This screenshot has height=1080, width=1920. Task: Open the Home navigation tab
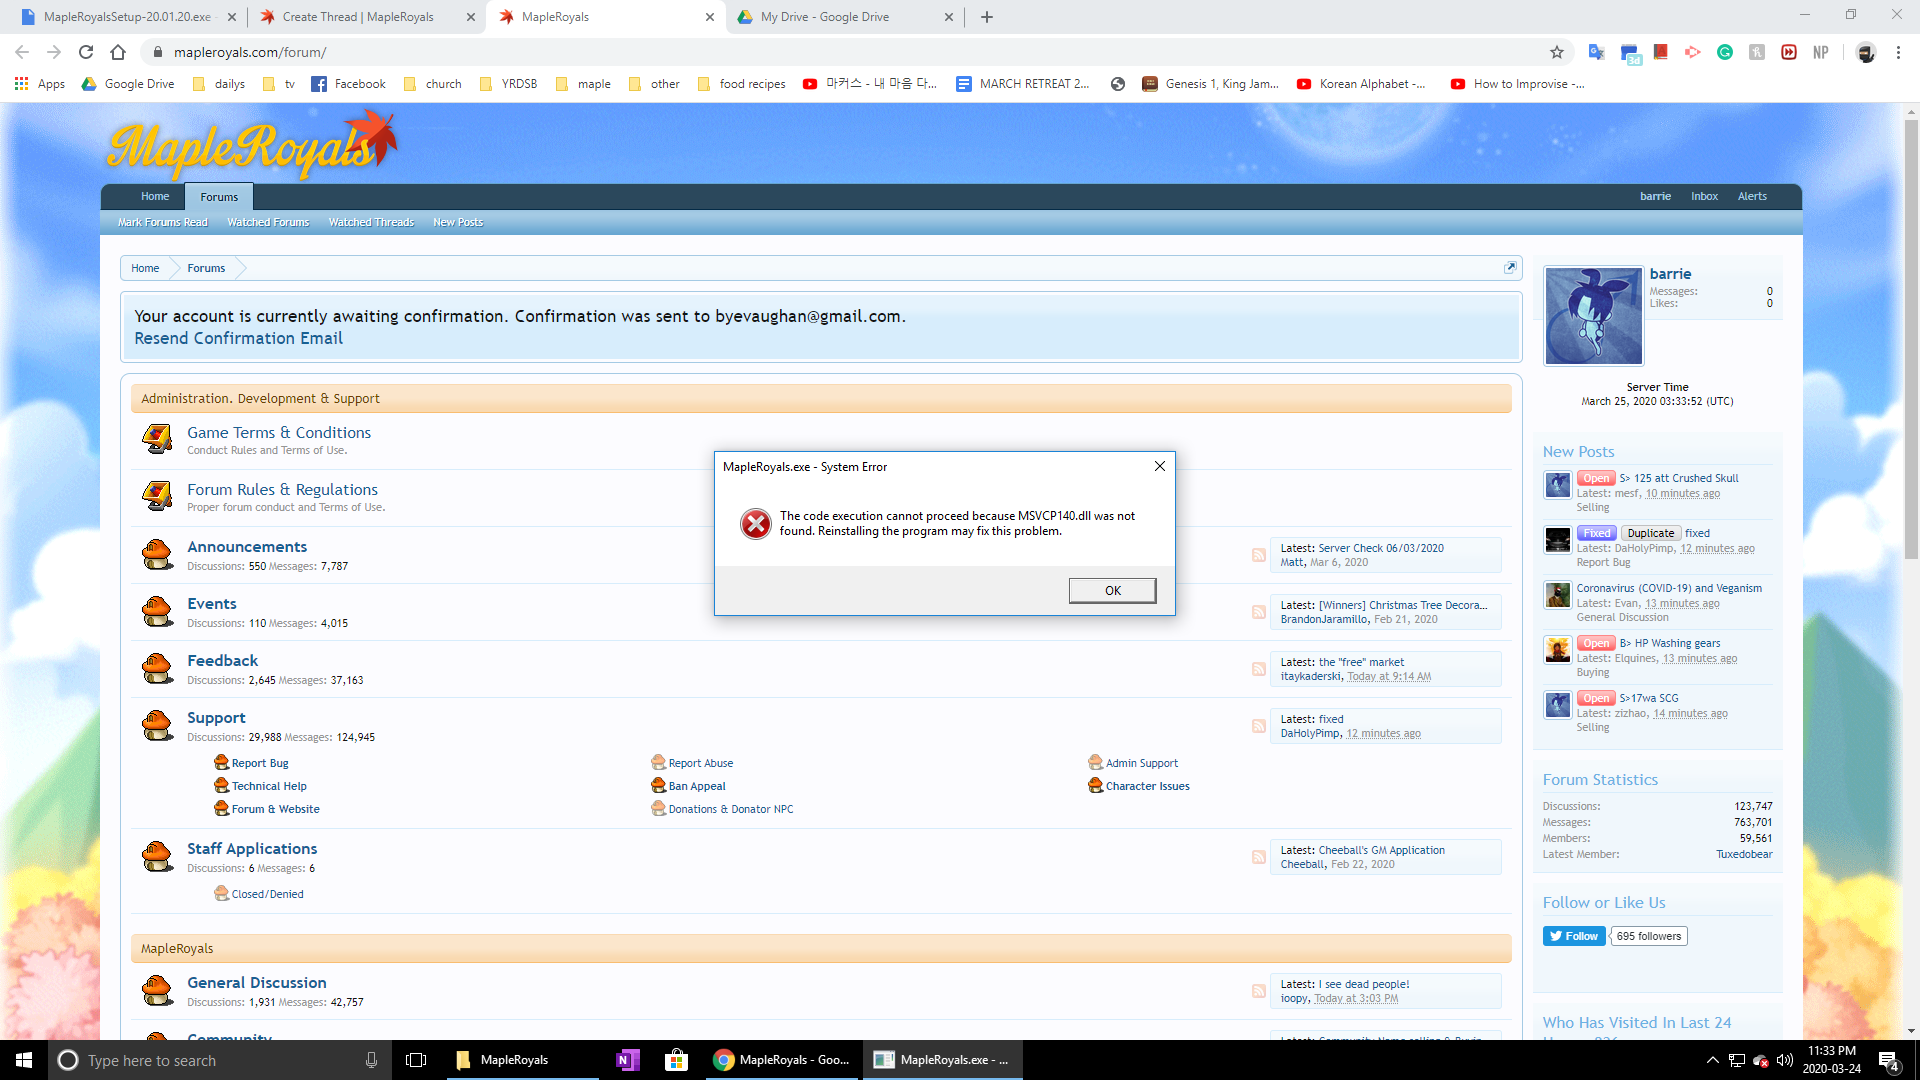155,196
